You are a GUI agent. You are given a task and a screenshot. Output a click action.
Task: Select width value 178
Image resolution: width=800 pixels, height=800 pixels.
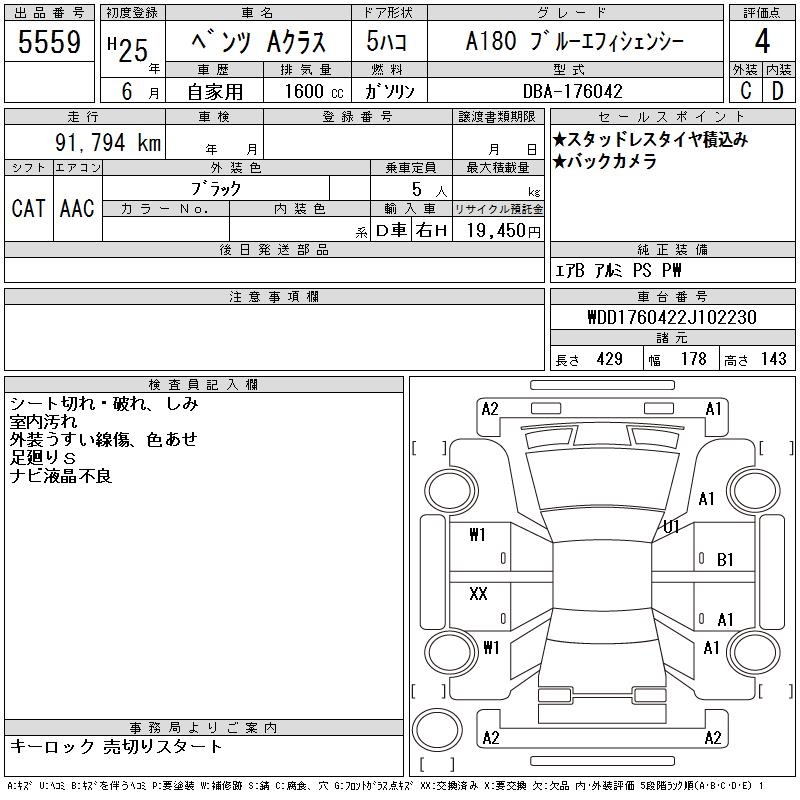[693, 359]
